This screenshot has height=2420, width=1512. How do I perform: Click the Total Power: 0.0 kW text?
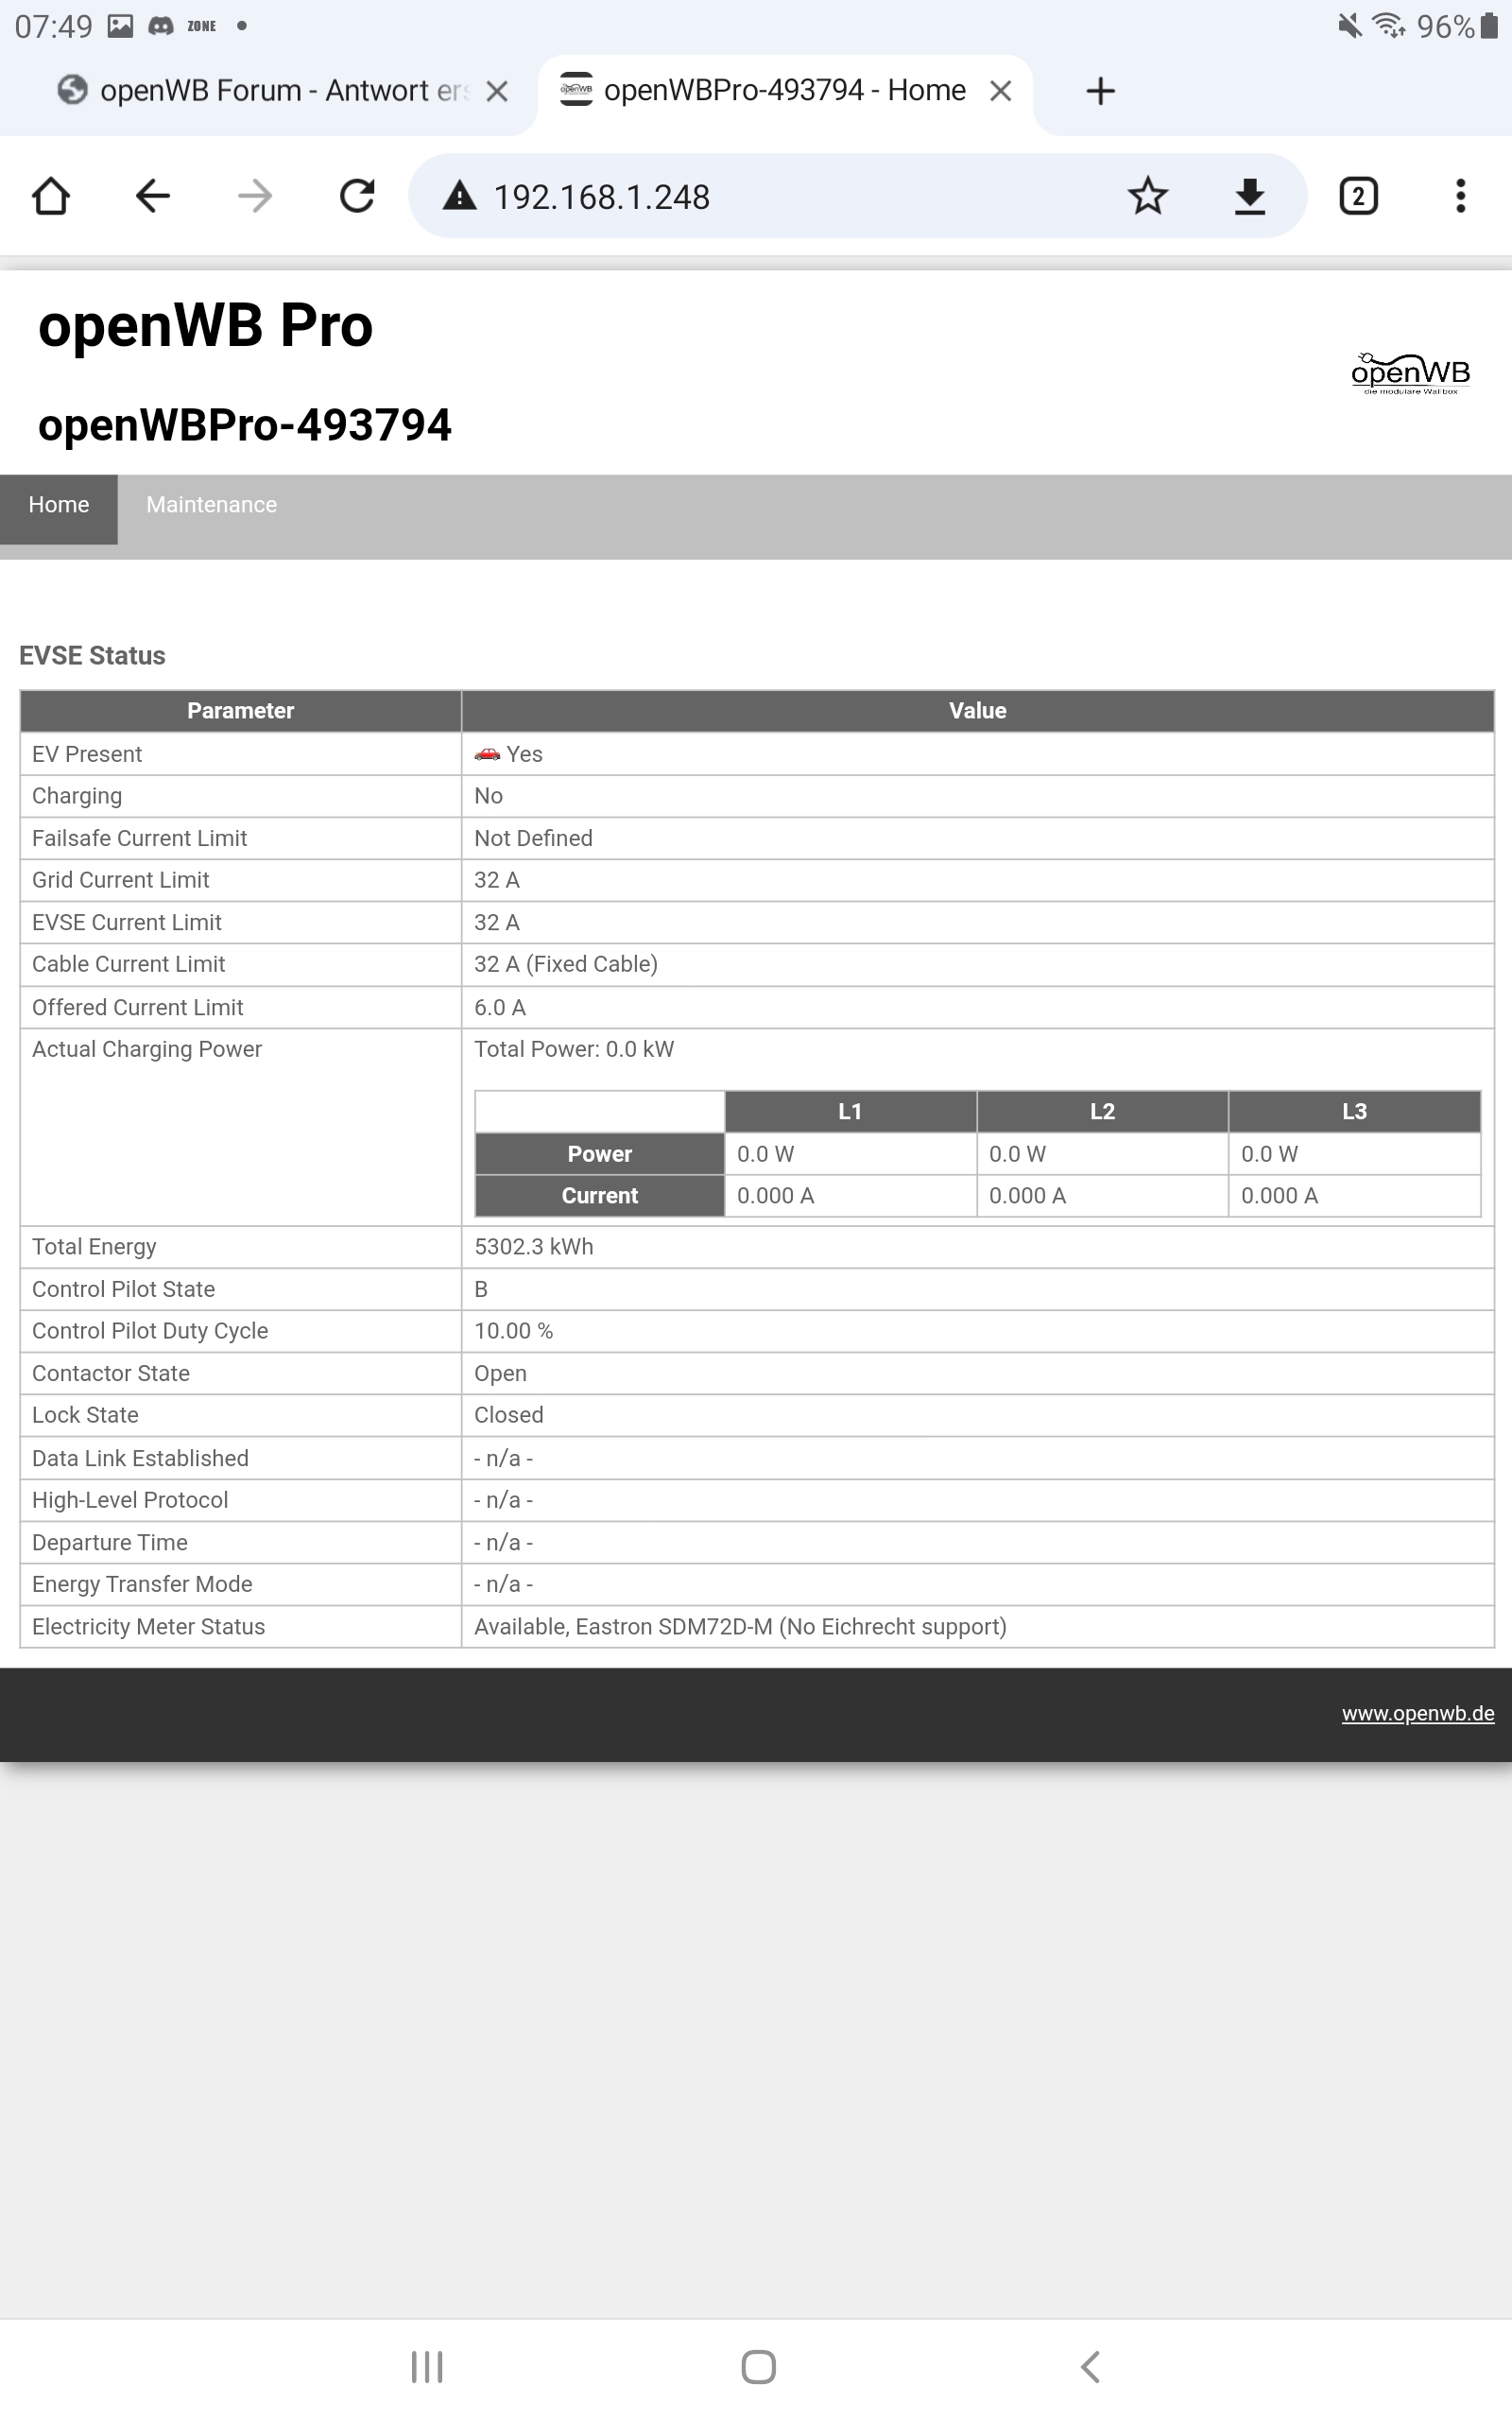coord(574,1050)
